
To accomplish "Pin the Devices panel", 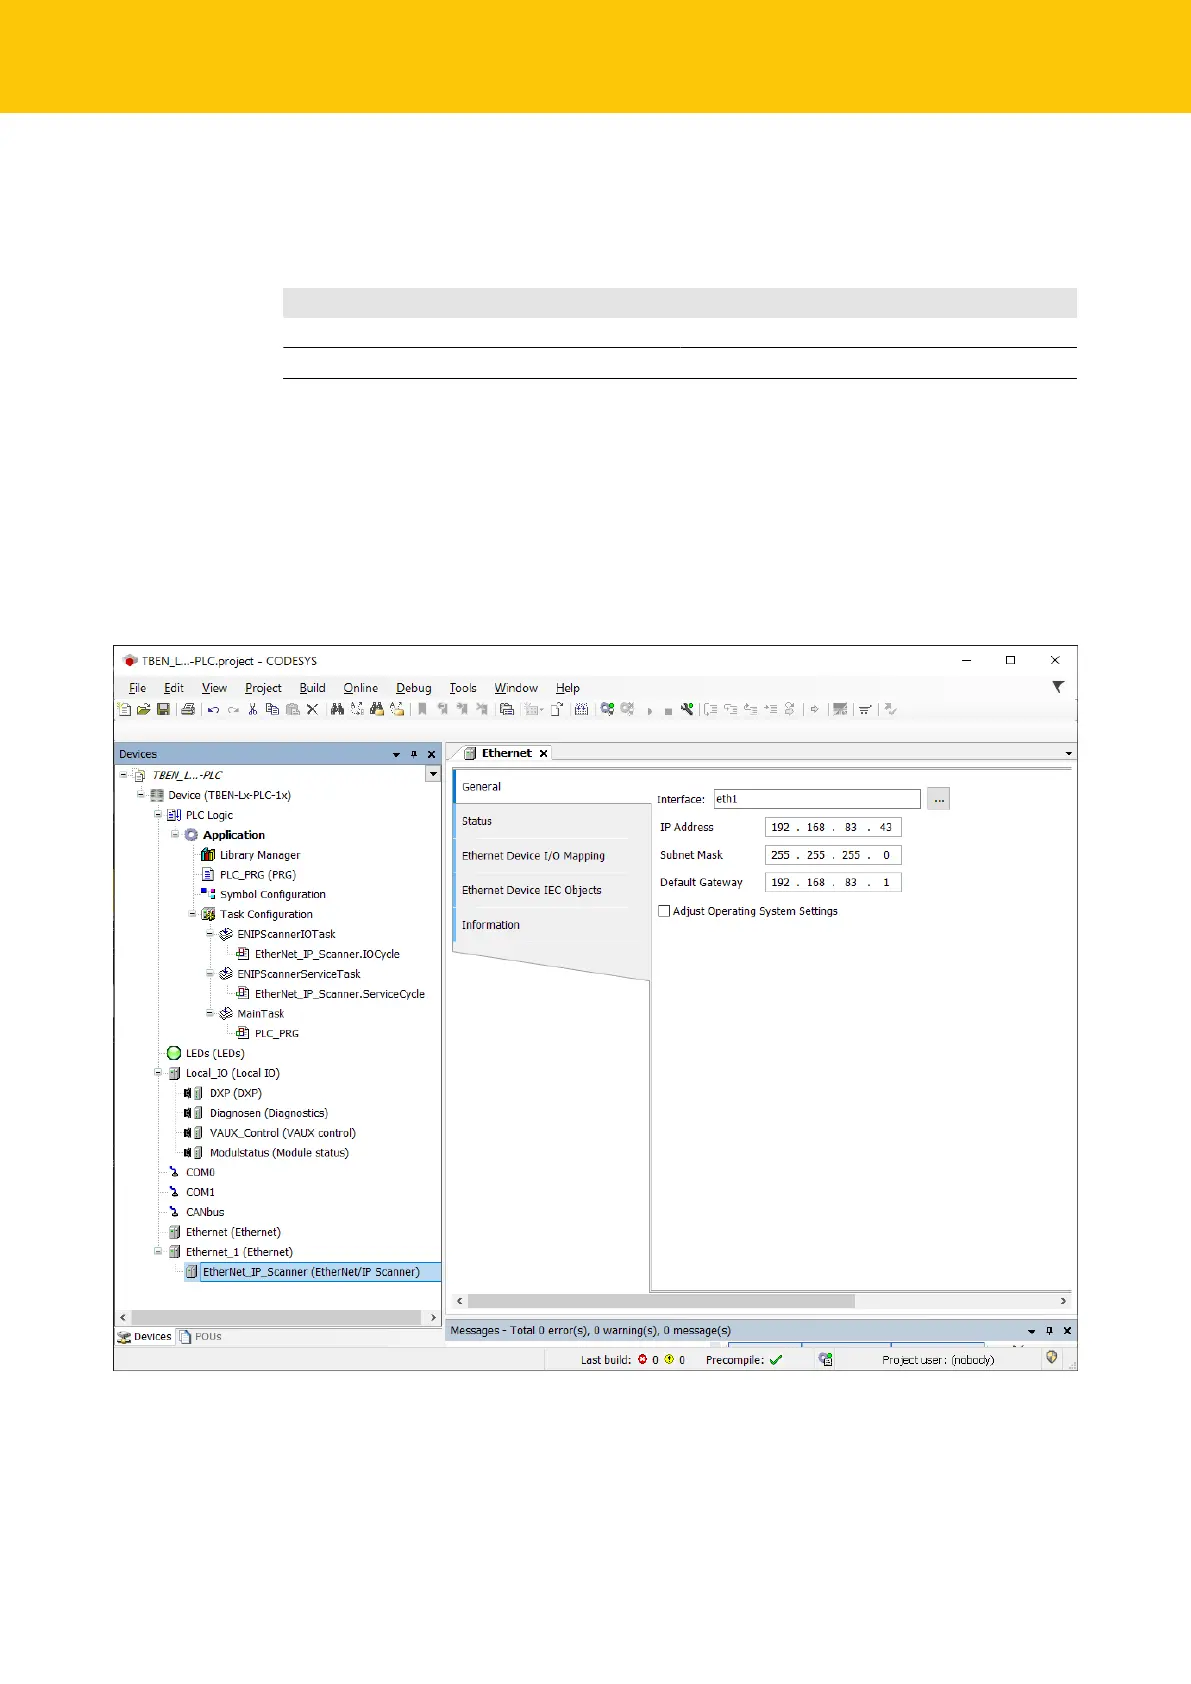I will coord(414,754).
